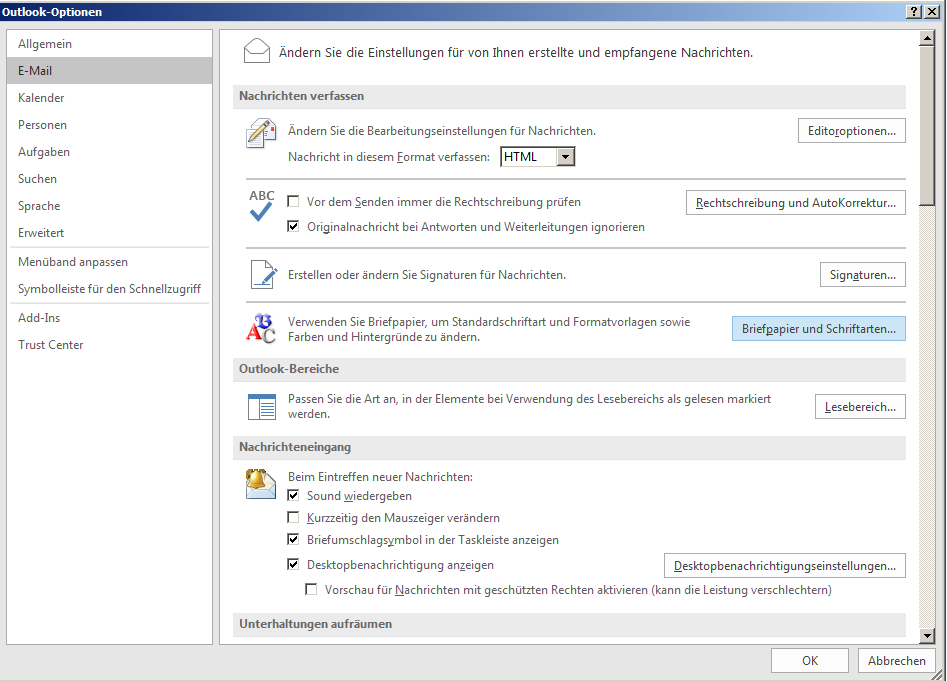
Task: Click the Lesebereich button
Action: point(860,407)
